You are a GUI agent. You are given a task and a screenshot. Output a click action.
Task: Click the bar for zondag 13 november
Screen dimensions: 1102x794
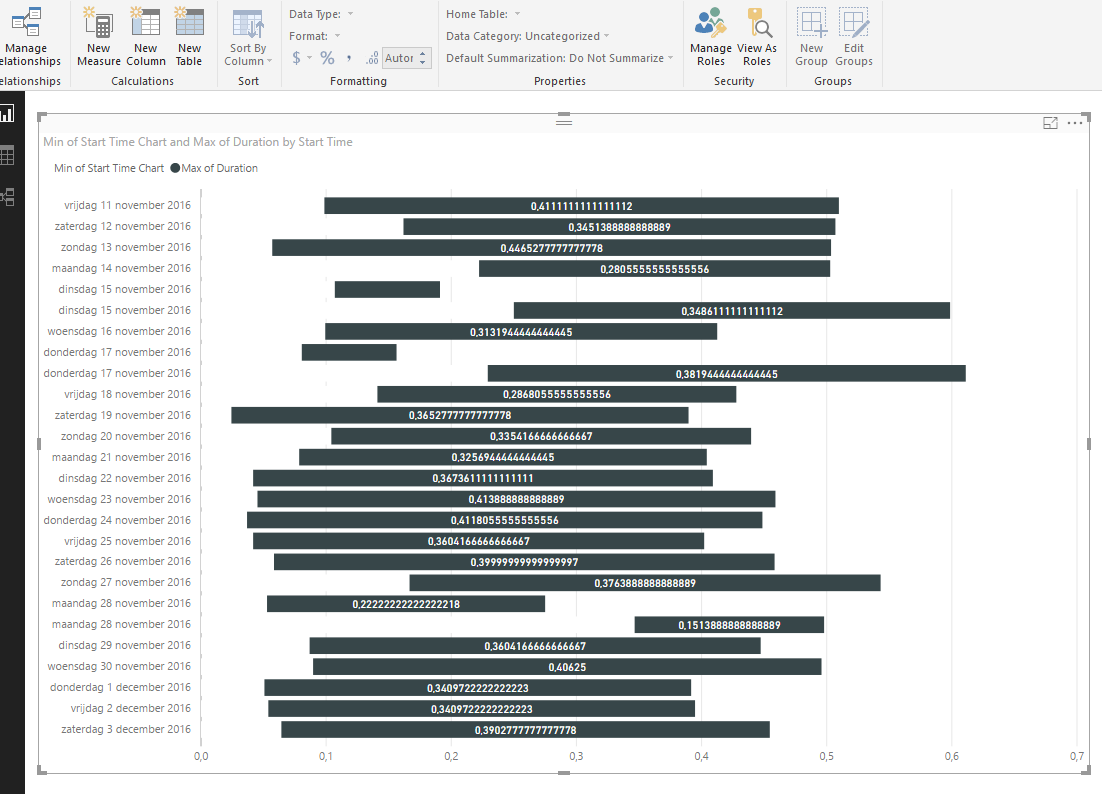[x=551, y=248]
